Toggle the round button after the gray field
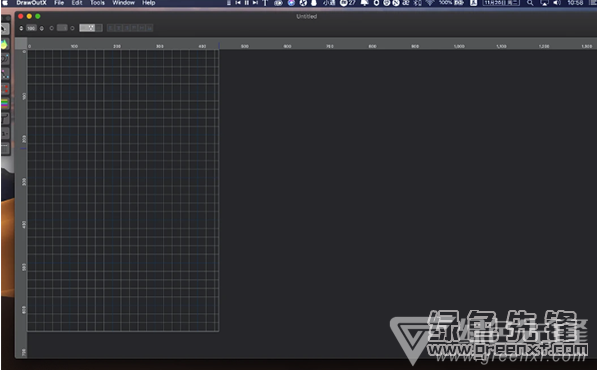This screenshot has width=597, height=370. [x=72, y=28]
